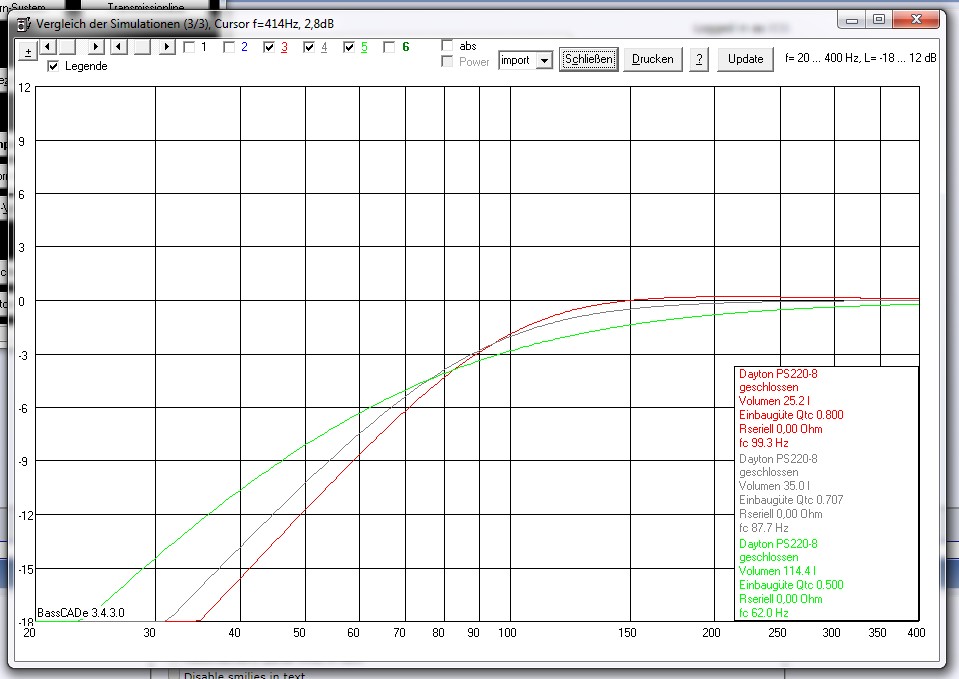The width and height of the screenshot is (959, 679).
Task: Click gray legend text 'Volumen 35.0 l'
Action: click(x=774, y=486)
